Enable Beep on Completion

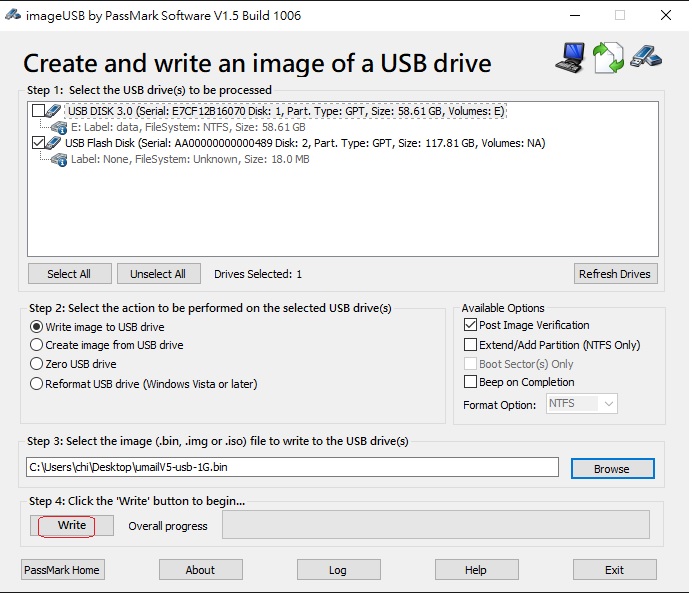pos(471,382)
